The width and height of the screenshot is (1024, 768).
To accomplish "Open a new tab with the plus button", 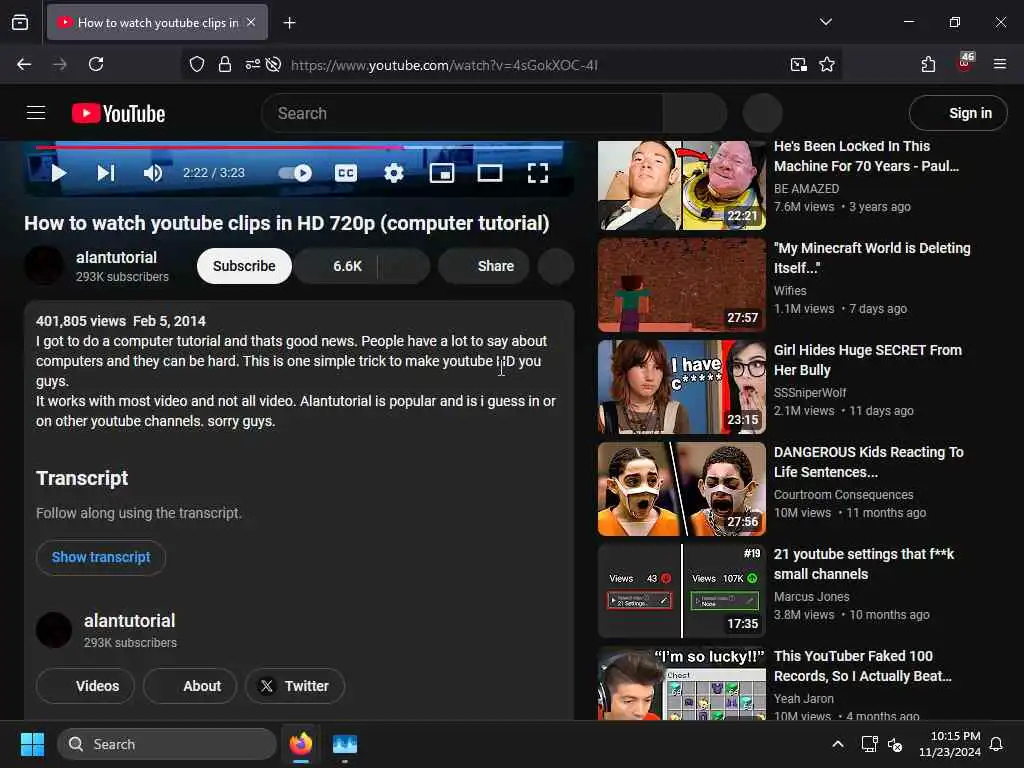I will click(x=289, y=23).
